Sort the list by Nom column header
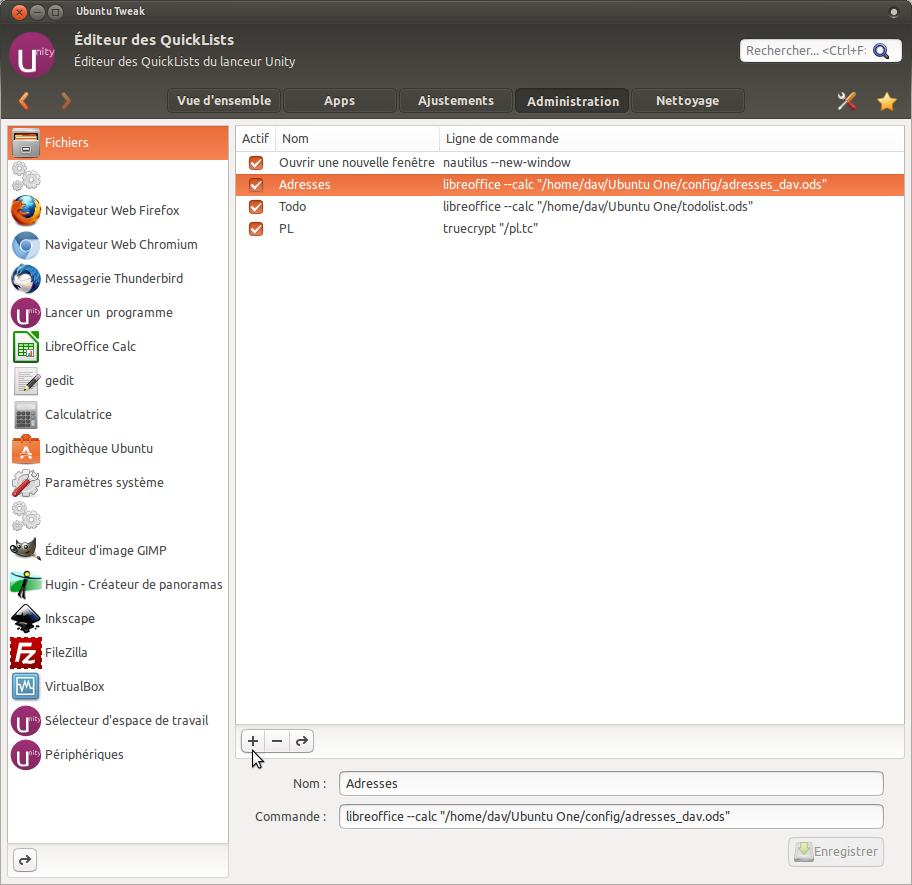The image size is (912, 885). (x=357, y=139)
